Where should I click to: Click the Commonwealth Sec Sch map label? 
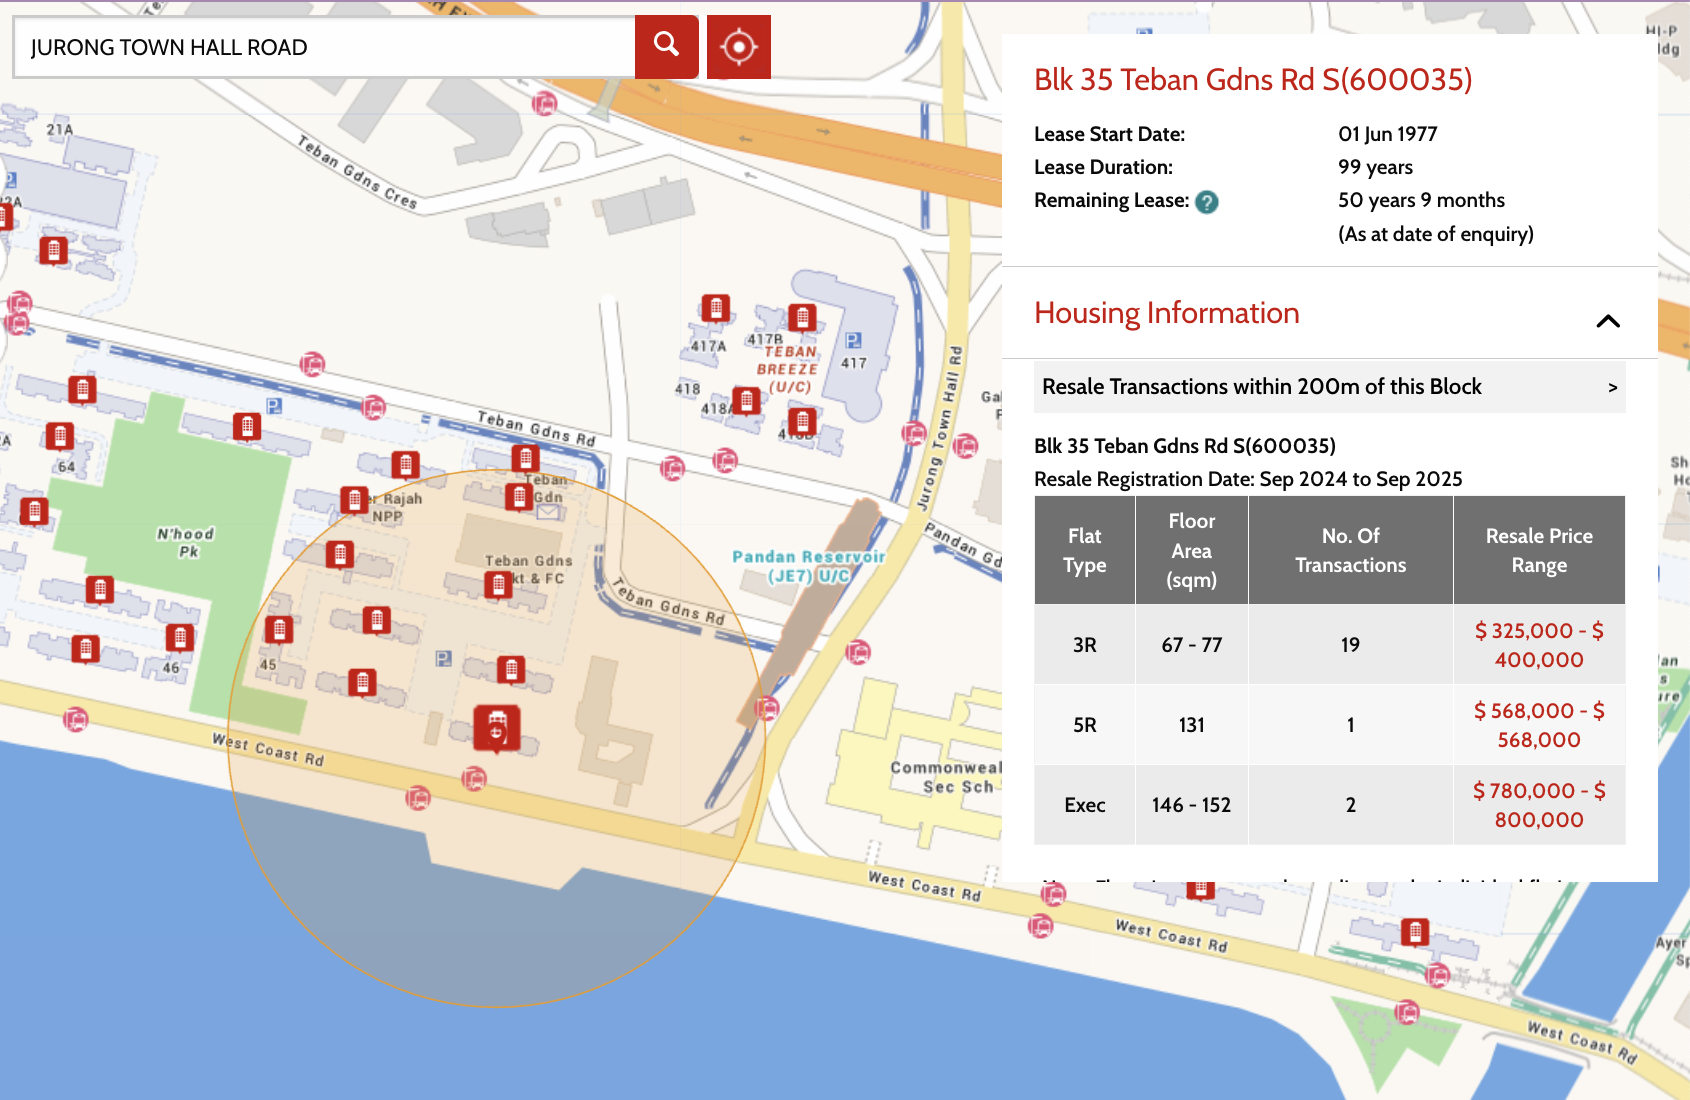(x=946, y=777)
